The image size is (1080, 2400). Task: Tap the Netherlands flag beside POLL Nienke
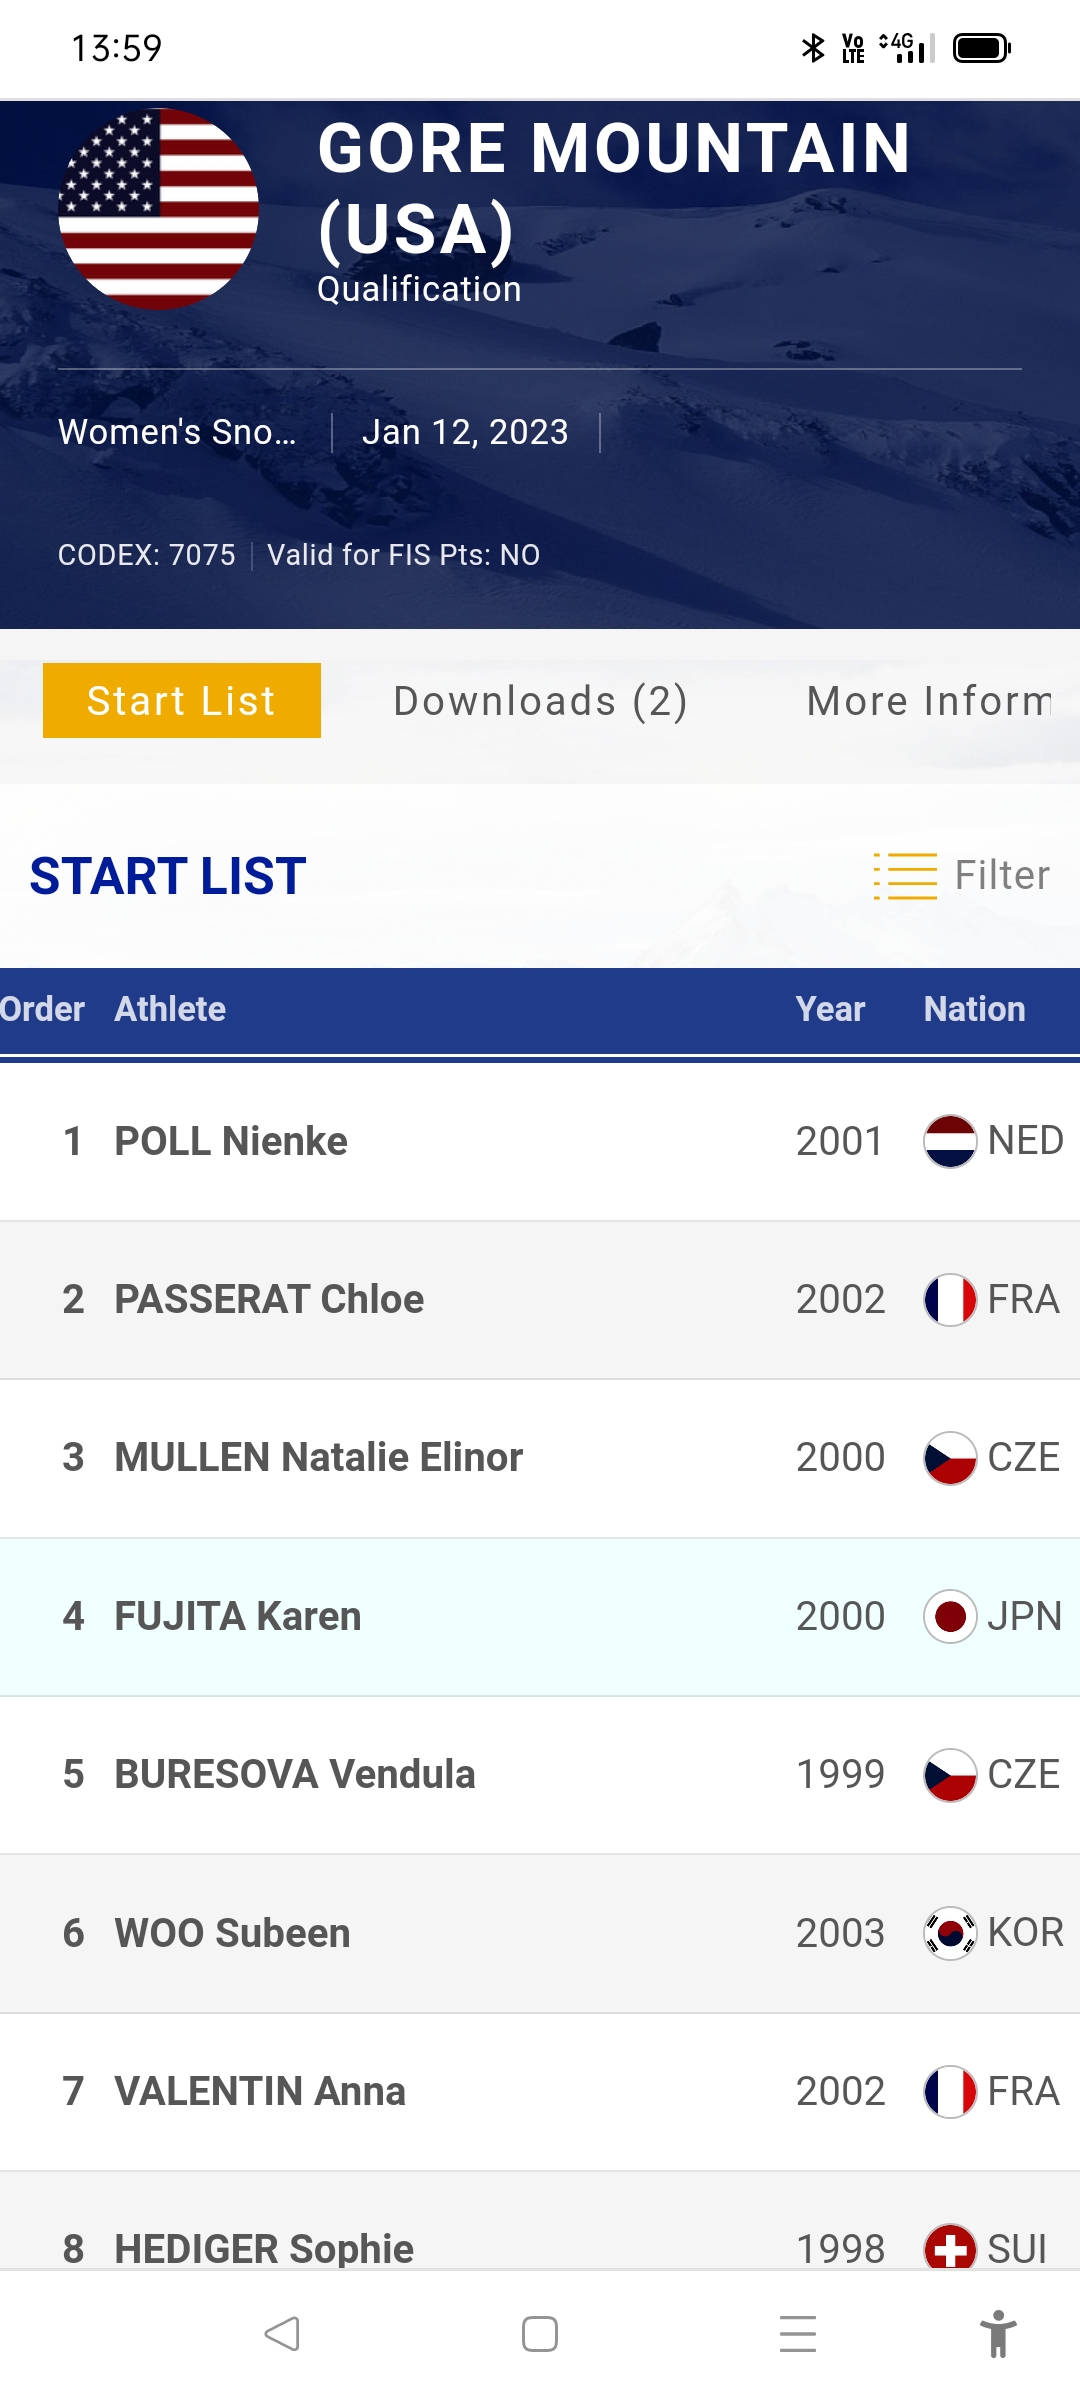click(950, 1141)
